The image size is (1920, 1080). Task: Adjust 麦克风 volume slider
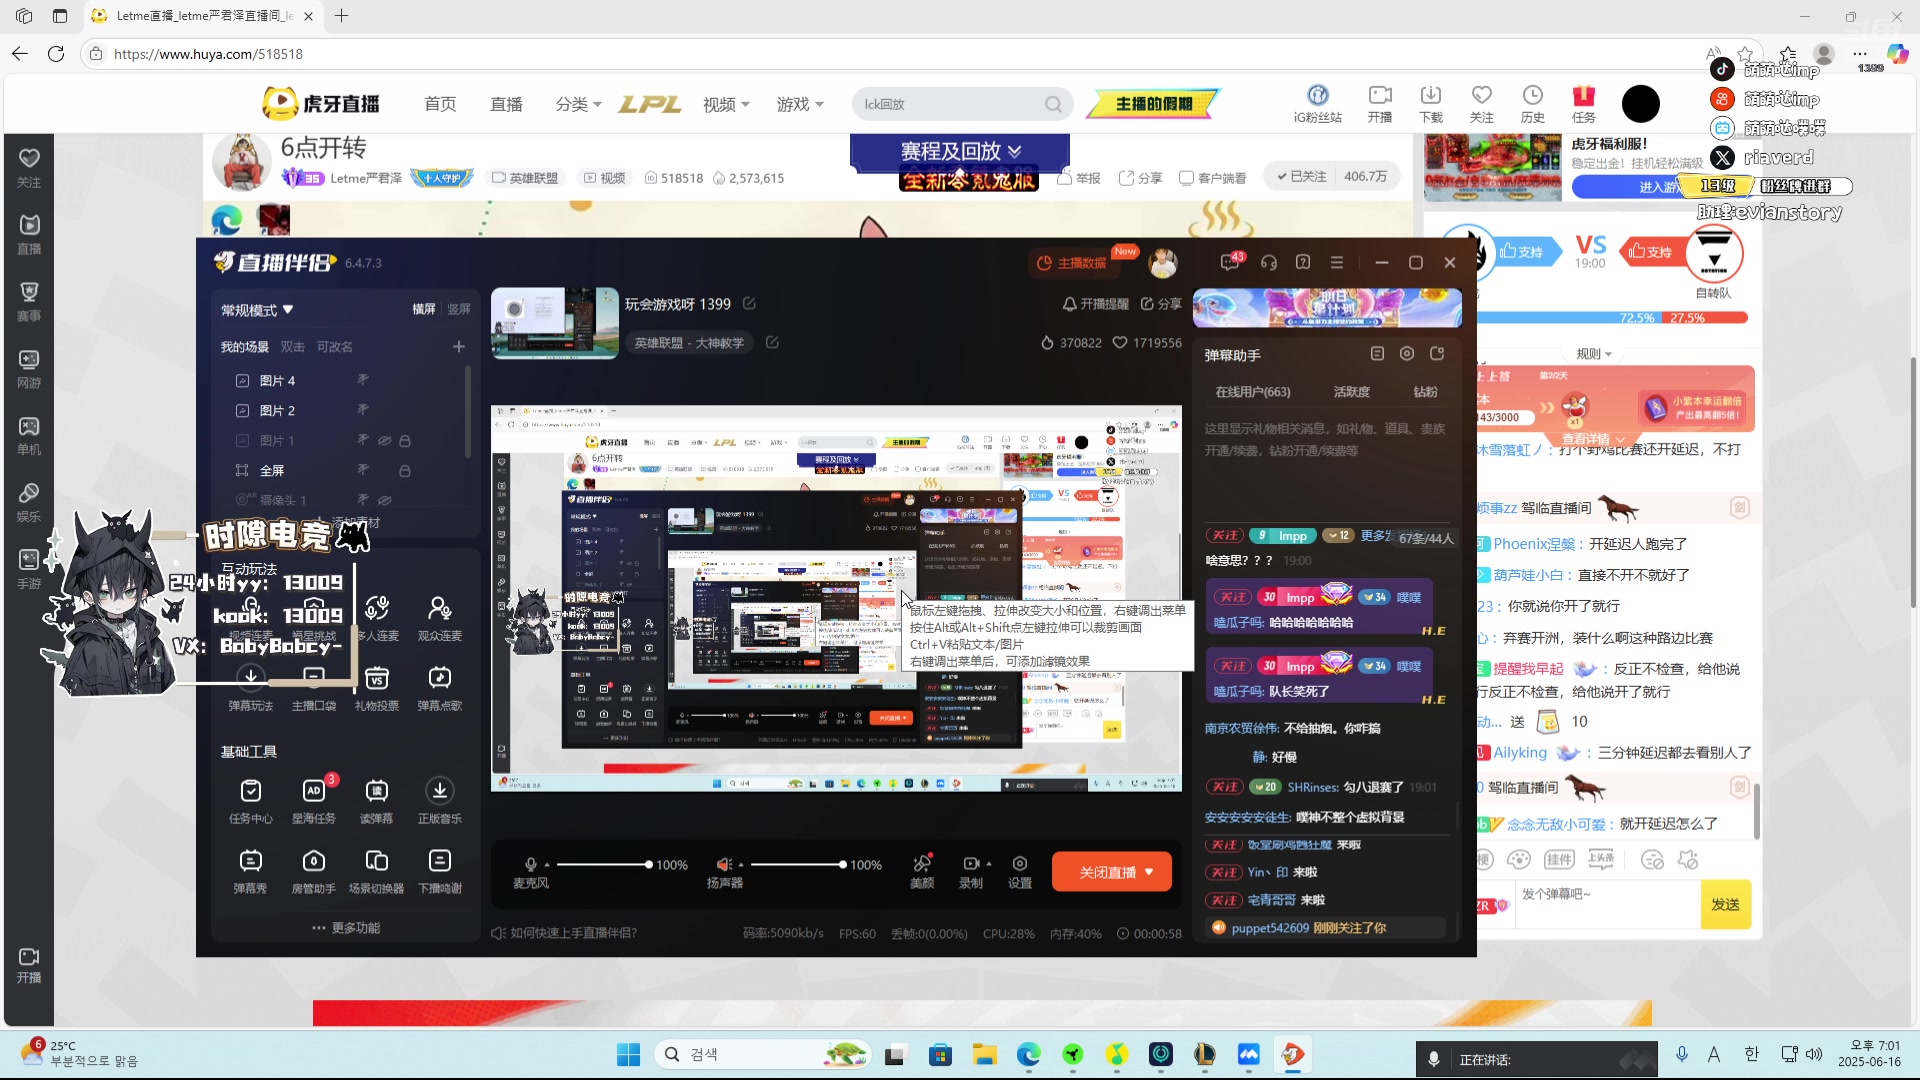tap(604, 864)
